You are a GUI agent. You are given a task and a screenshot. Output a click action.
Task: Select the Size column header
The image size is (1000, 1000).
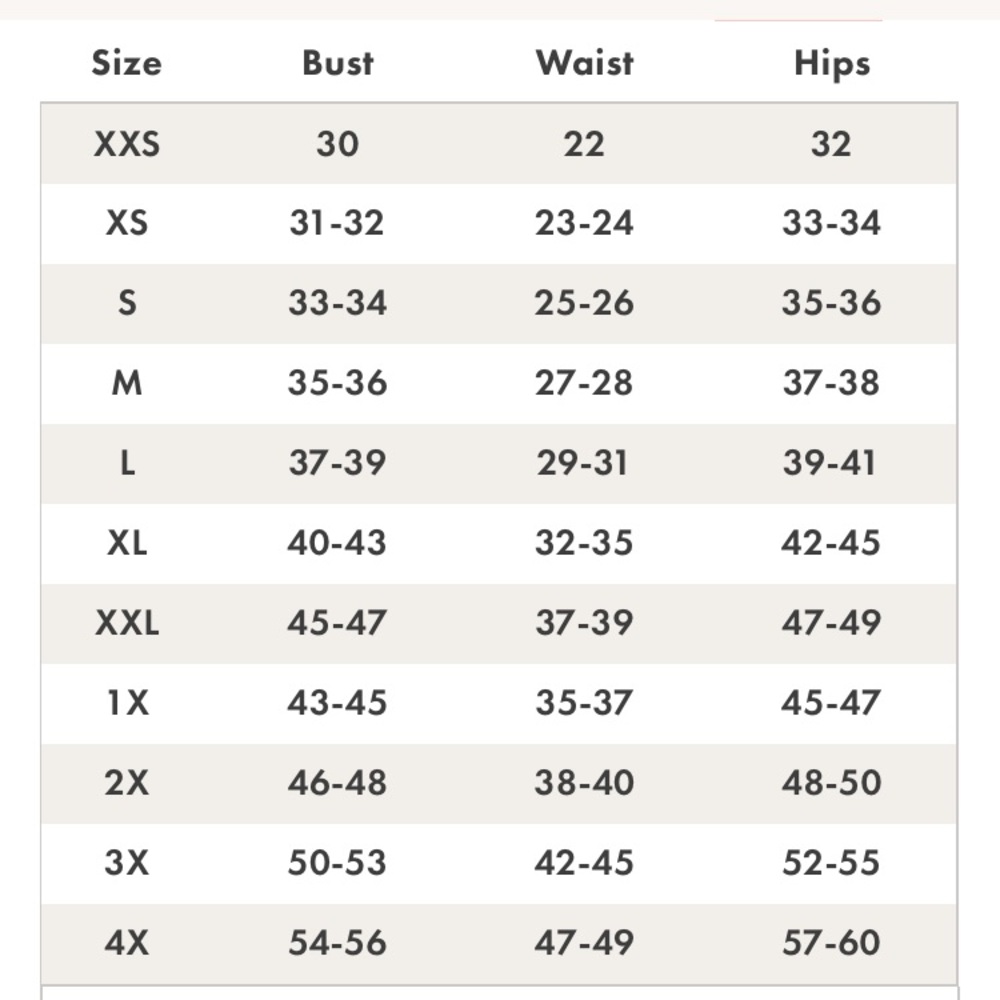tap(126, 63)
